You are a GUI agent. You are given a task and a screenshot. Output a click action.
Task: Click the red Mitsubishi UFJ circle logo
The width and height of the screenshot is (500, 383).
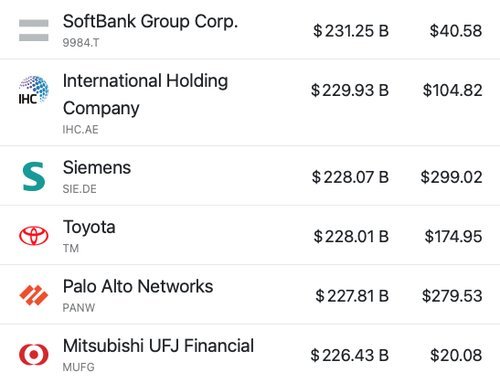tap(34, 355)
